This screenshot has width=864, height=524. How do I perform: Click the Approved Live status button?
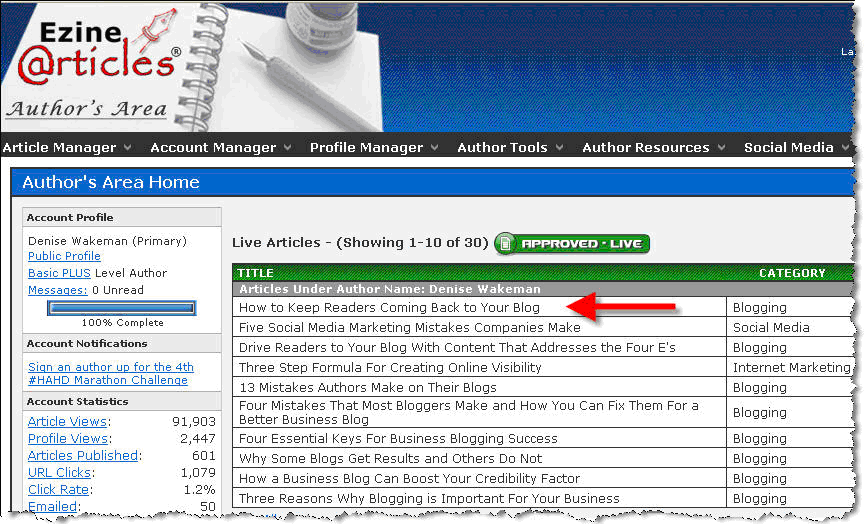coord(572,244)
